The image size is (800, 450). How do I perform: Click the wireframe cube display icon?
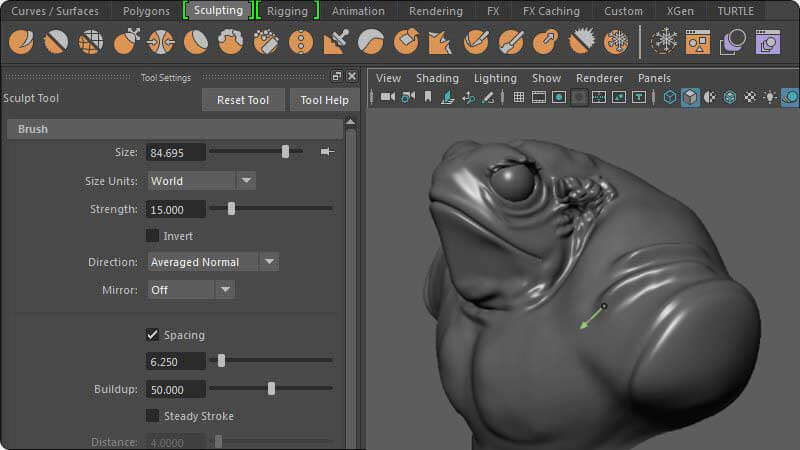click(670, 97)
